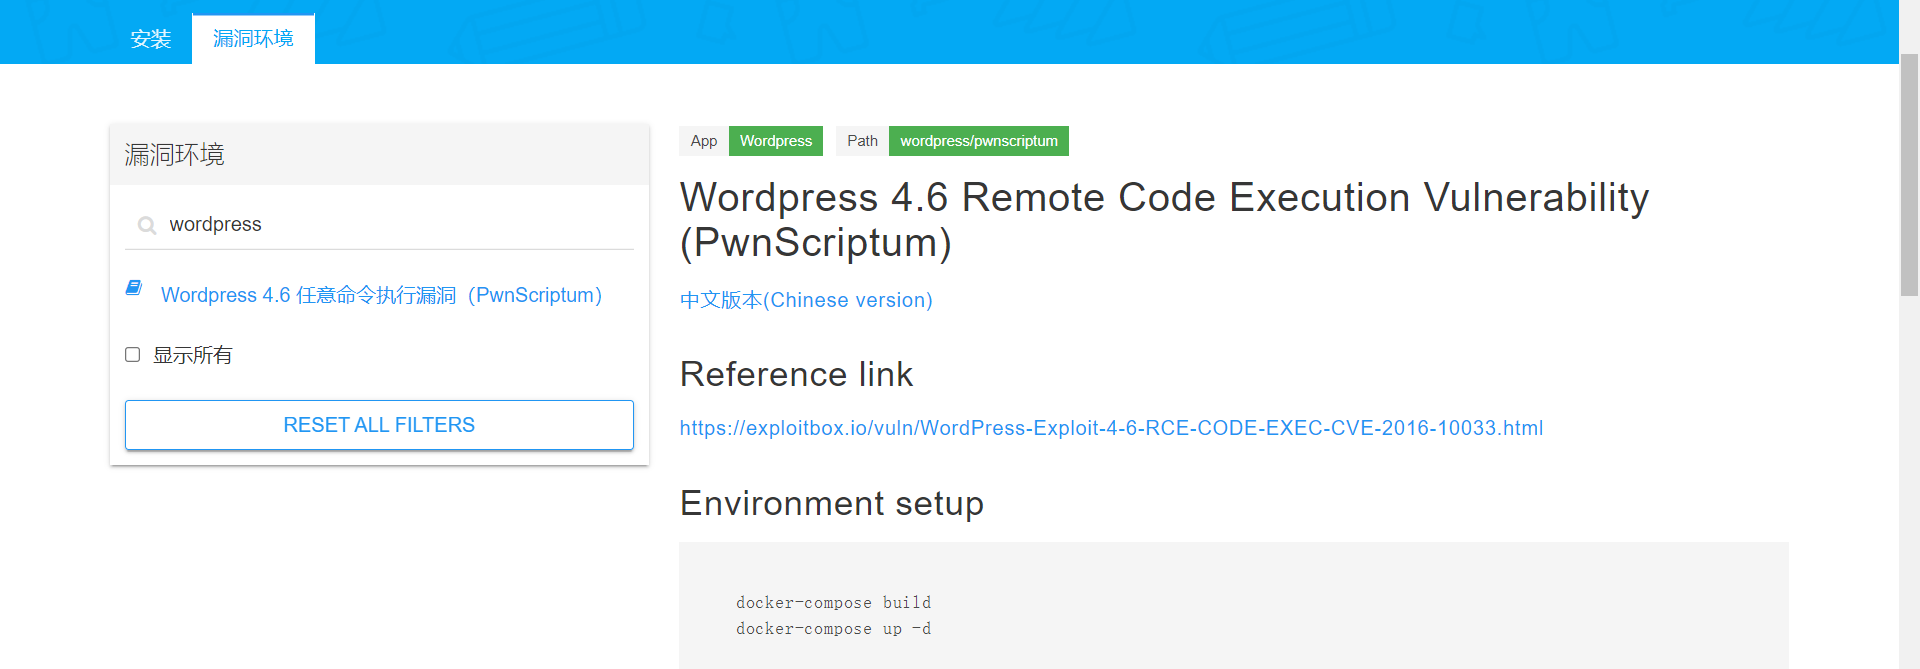Click the docker-compose build line

coord(834,602)
